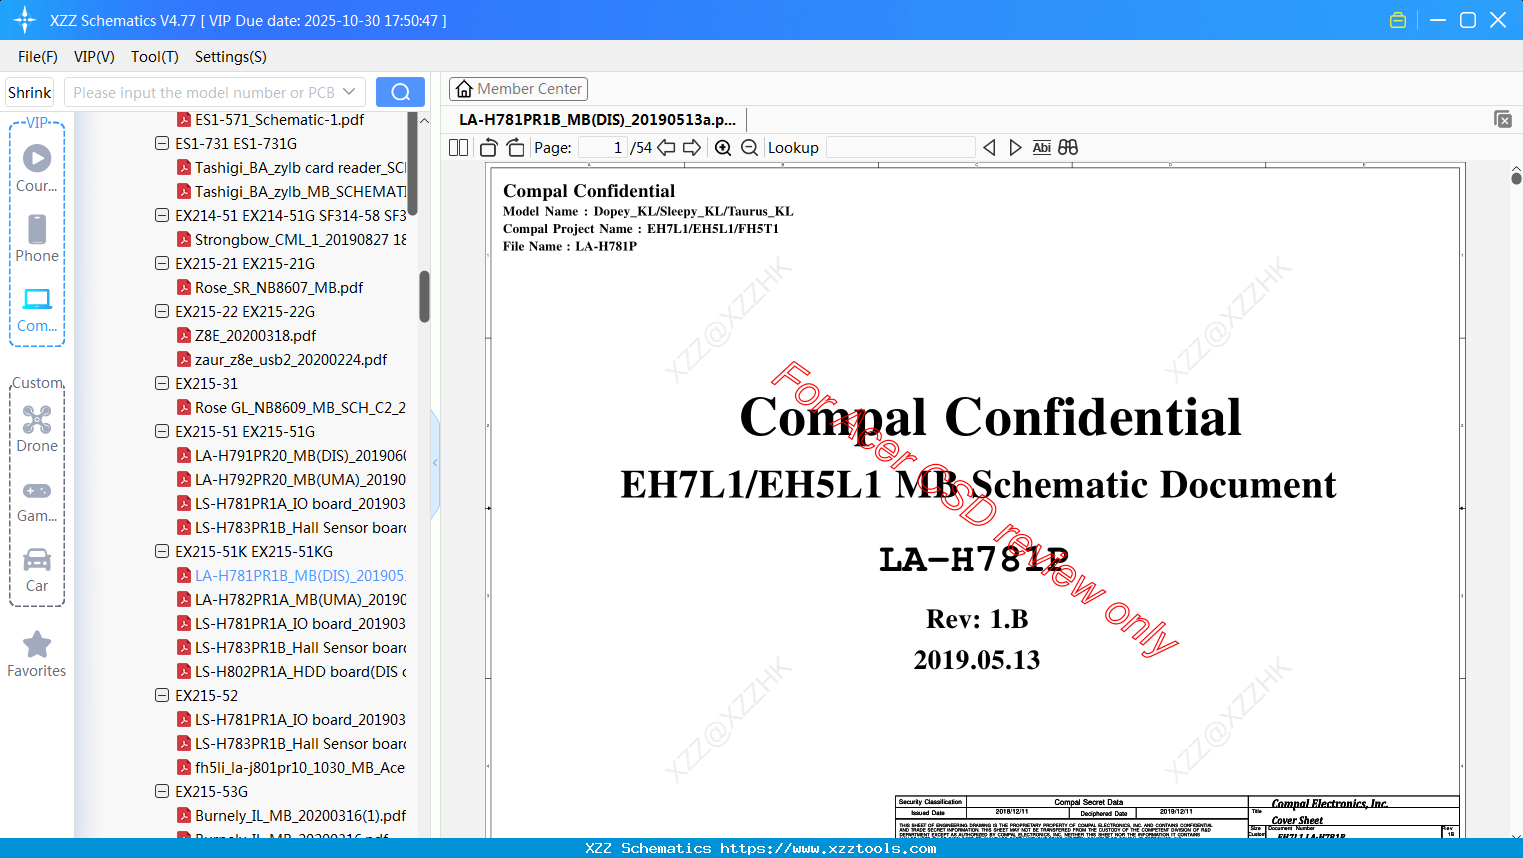This screenshot has width=1523, height=858.
Task: Open the Courses sidebar section
Action: [37, 167]
